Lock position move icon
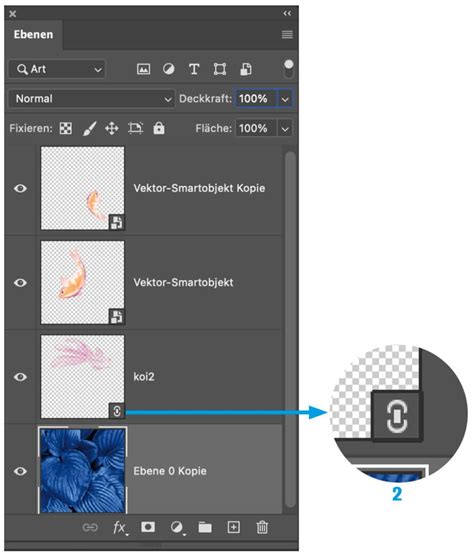The height and width of the screenshot is (558, 474). point(112,128)
